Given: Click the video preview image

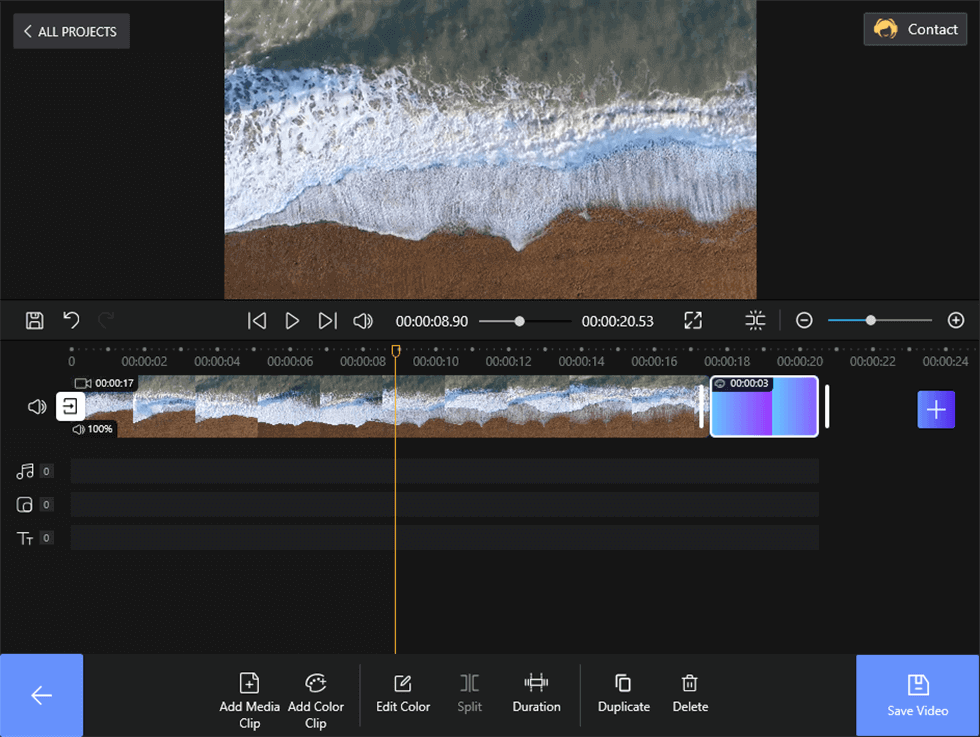Looking at the screenshot, I should [x=491, y=149].
